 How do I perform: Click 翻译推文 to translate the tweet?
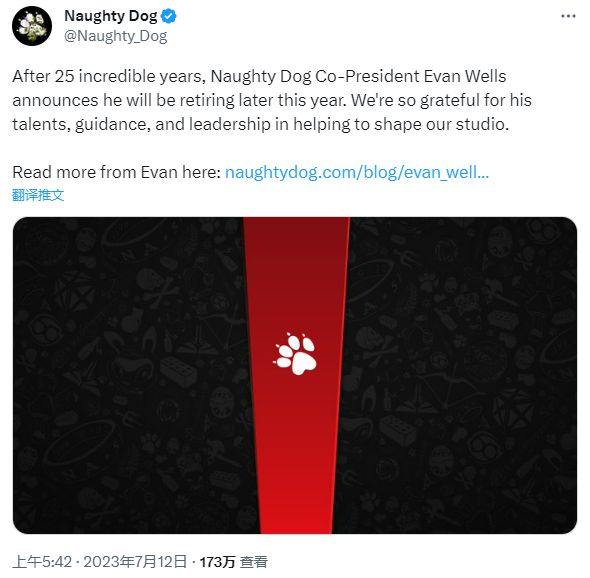click(x=38, y=195)
